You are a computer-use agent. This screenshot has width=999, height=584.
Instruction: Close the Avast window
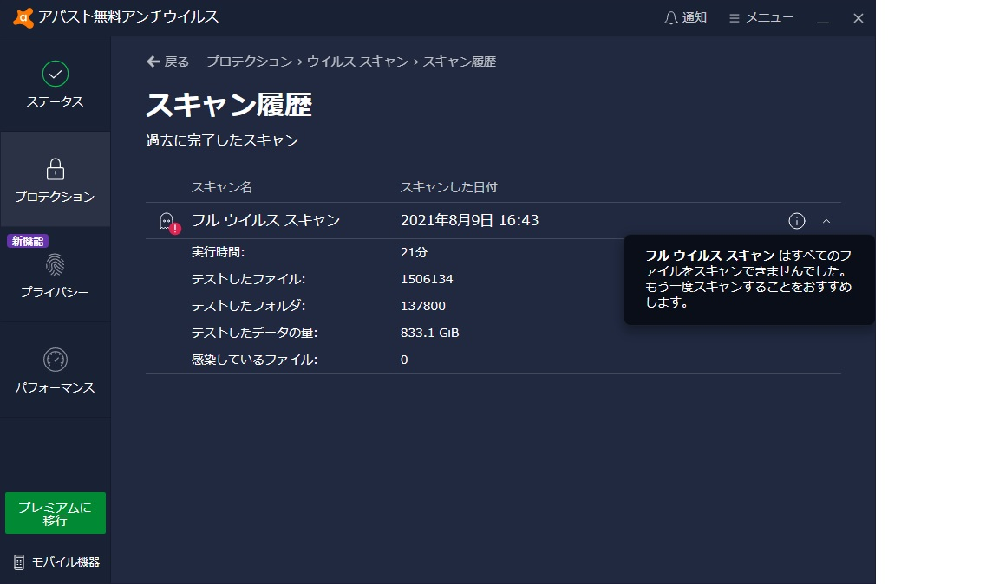pyautogui.click(x=858, y=18)
